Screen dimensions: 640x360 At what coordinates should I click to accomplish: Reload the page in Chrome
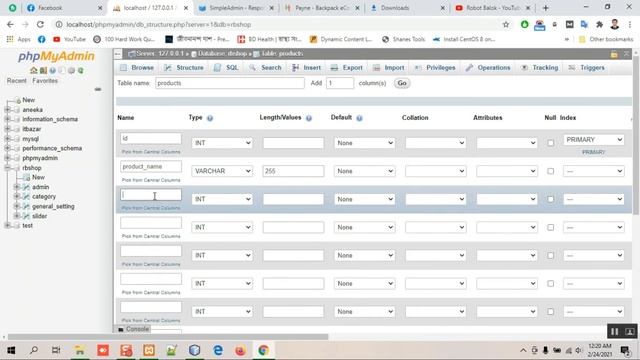[x=40, y=24]
